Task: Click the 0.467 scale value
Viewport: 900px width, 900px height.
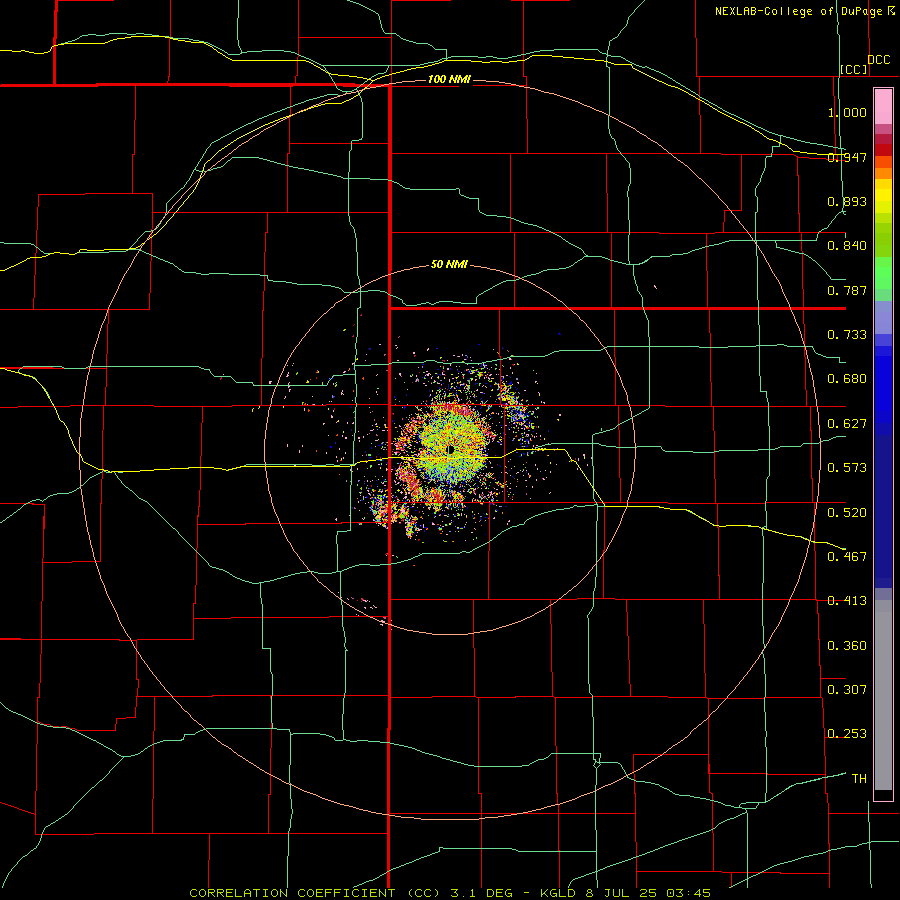Action: tap(847, 557)
